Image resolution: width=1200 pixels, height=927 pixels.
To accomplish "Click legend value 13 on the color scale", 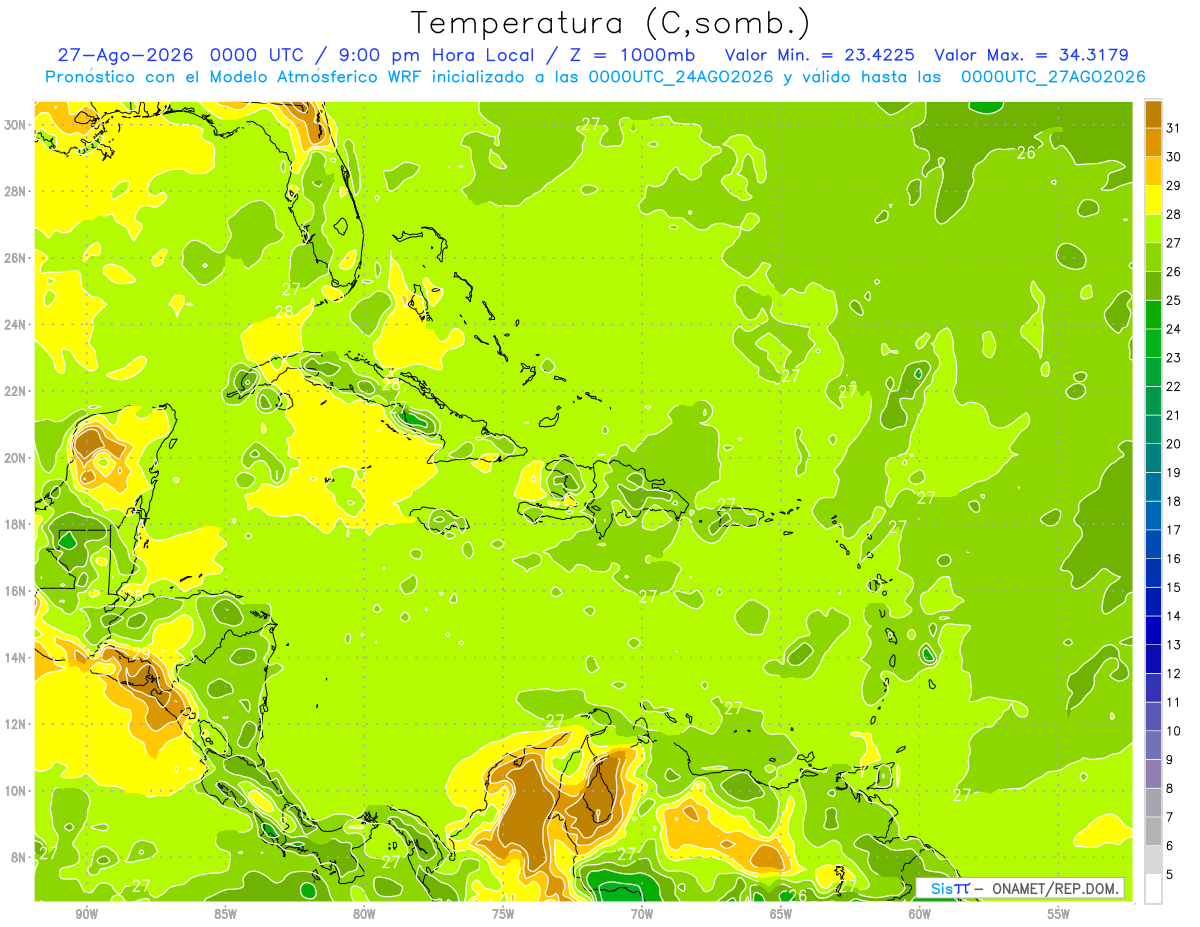I will (x=1174, y=644).
